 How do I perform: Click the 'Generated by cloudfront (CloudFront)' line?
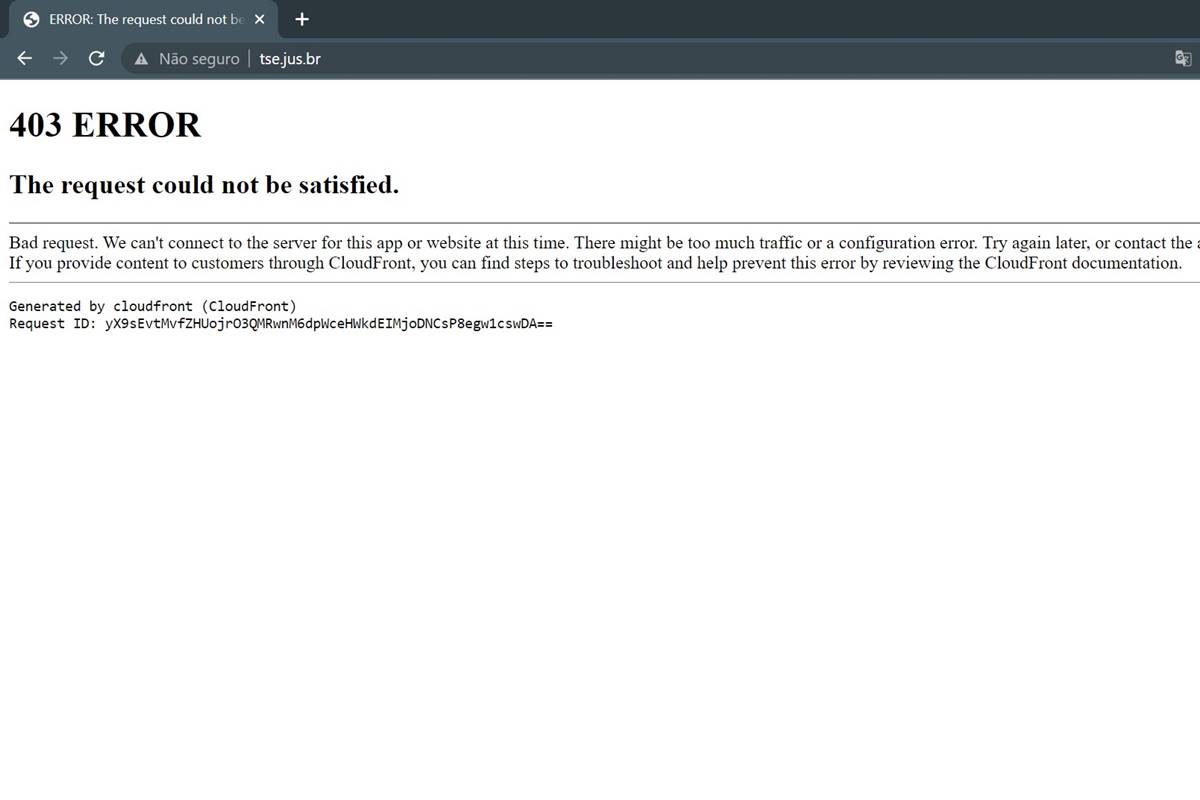(x=152, y=306)
